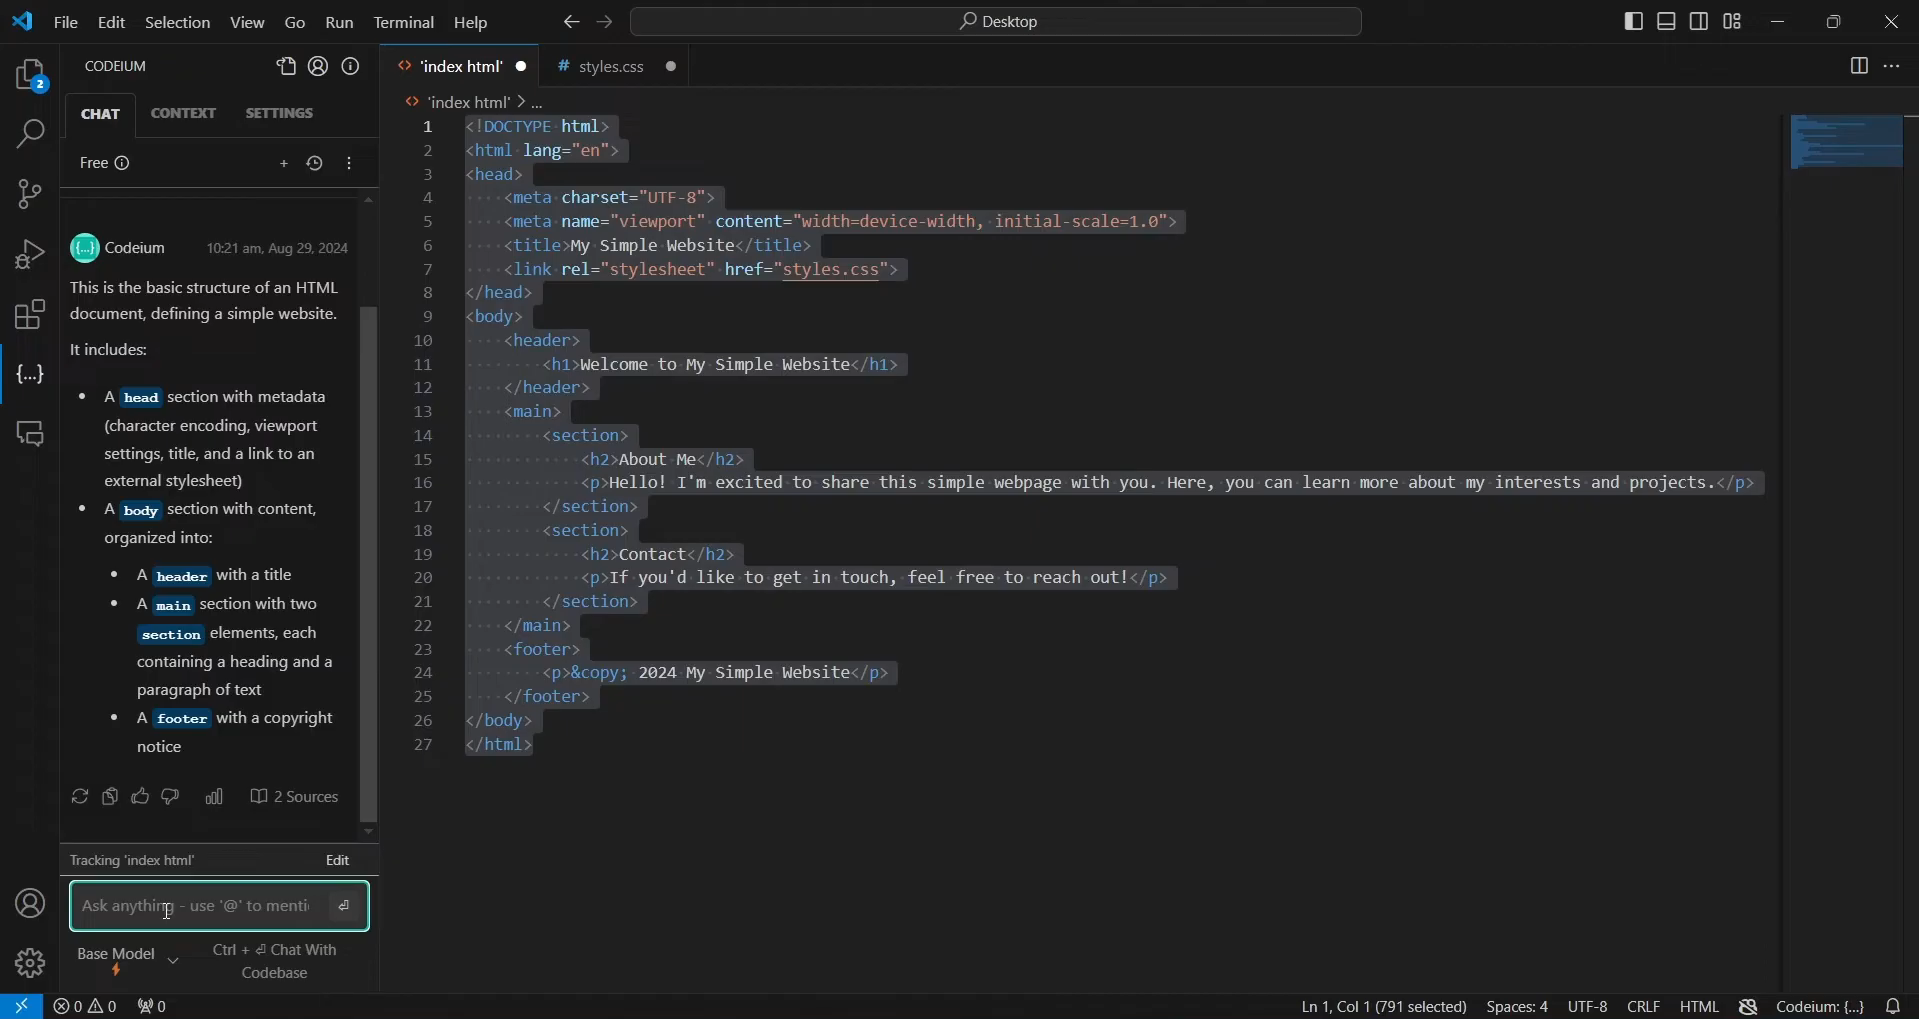Screen dimensions: 1919x1019
Task: Start a new conversation with plus icon
Action: tap(284, 164)
